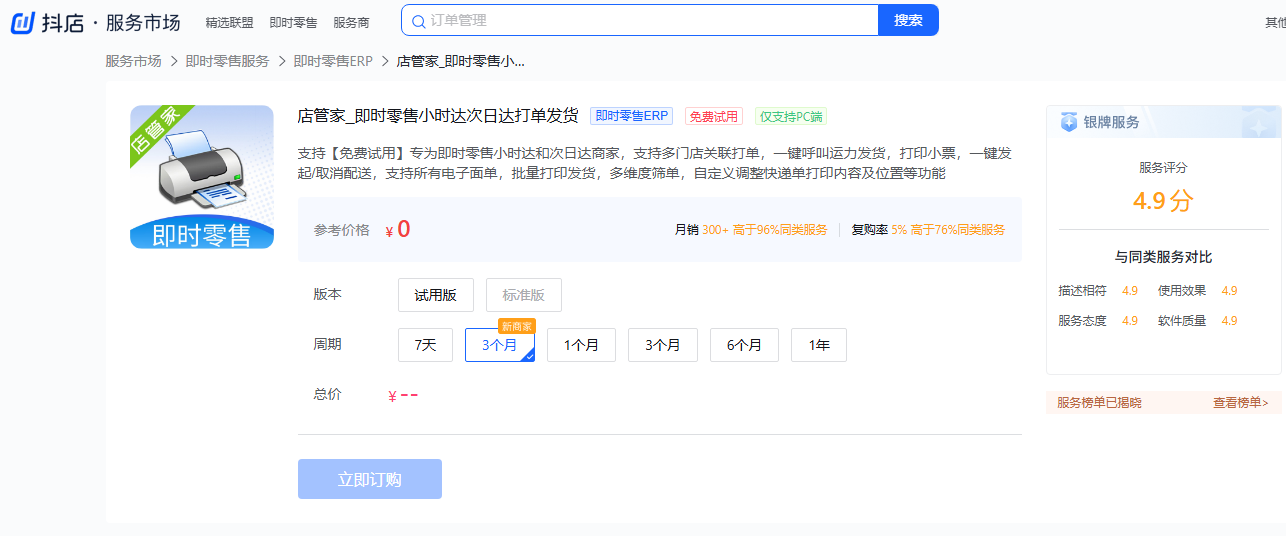Click the 精选联盟 navigation item

pos(229,22)
